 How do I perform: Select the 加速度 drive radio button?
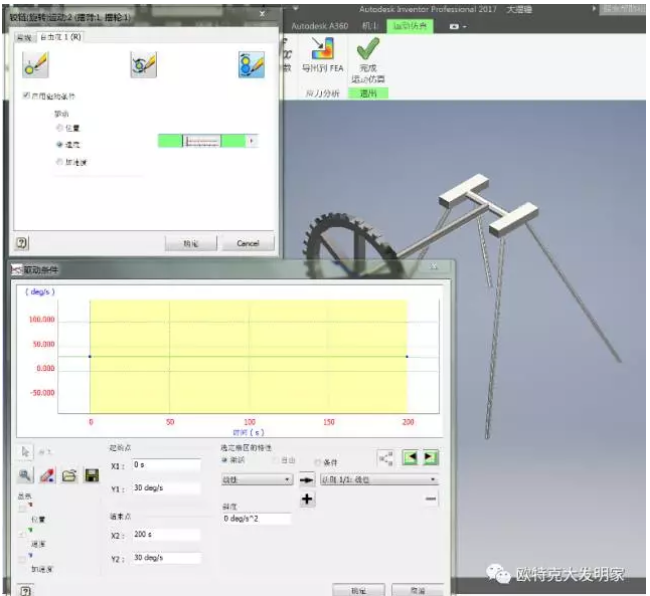click(x=59, y=162)
